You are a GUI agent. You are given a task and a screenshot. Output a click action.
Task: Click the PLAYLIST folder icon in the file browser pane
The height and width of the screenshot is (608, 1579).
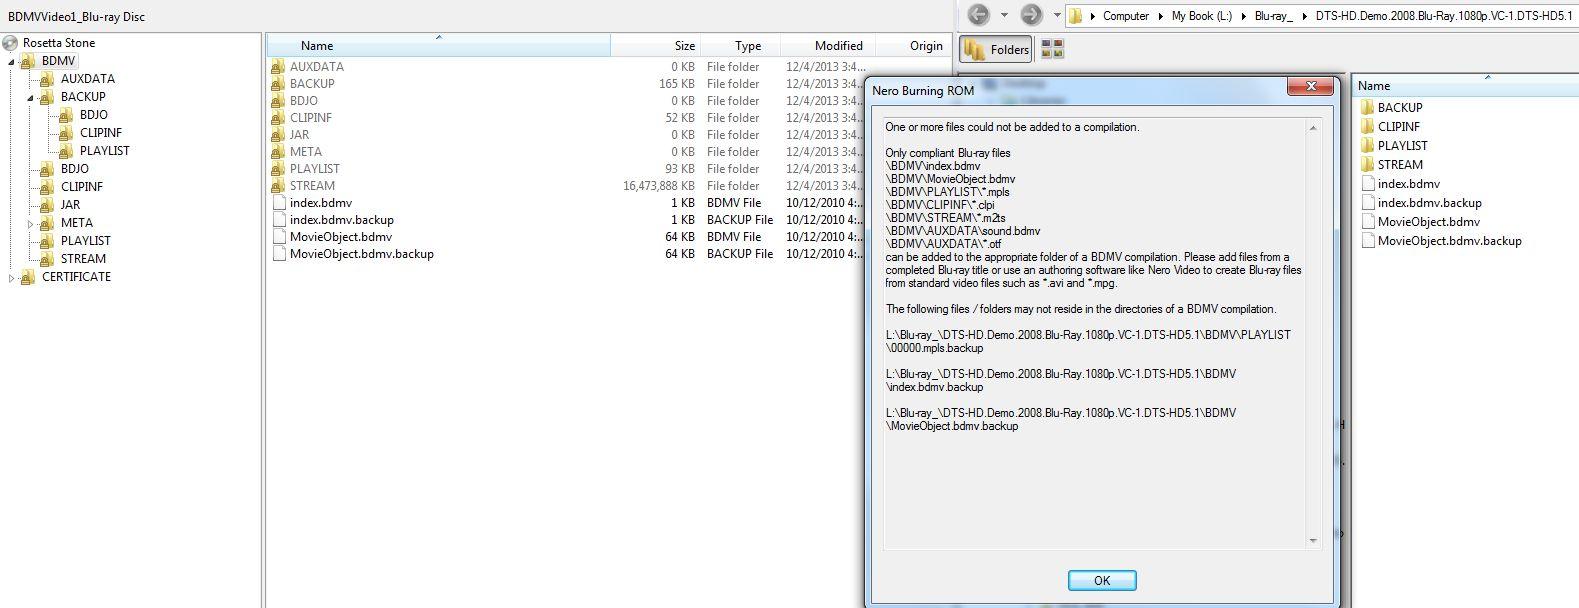1367,146
